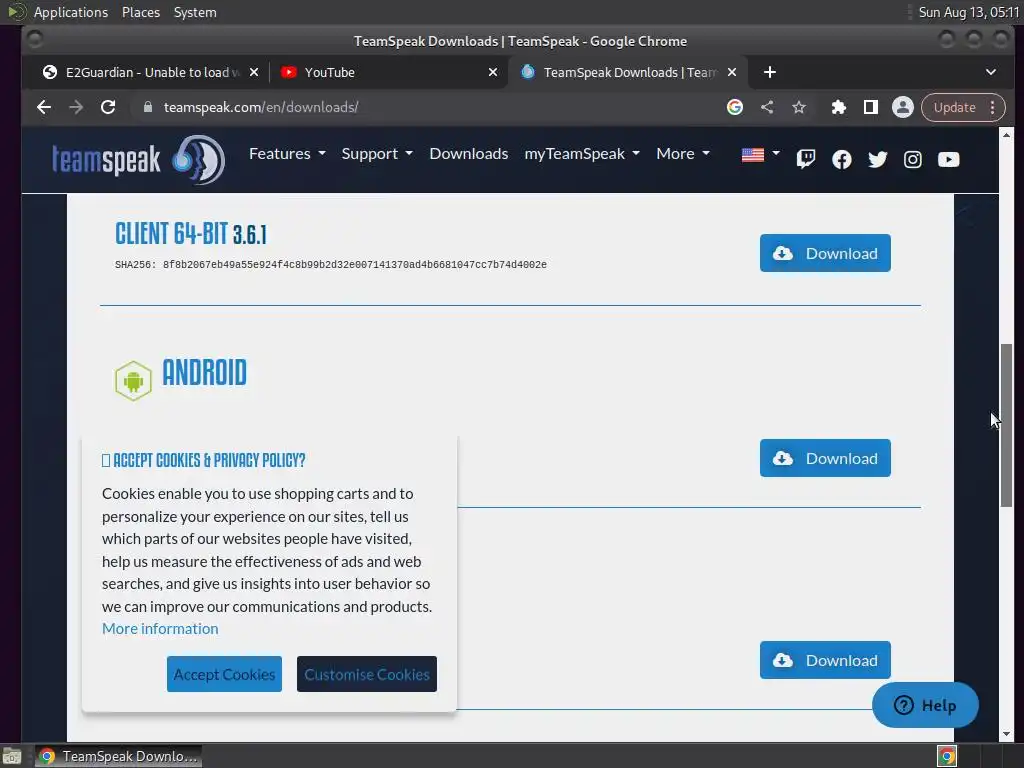
Task: Close the E2Guardian tab
Action: [x=254, y=72]
